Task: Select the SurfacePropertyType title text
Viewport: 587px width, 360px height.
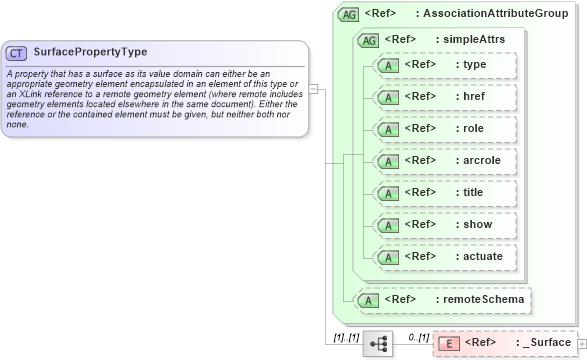Action: coord(90,52)
